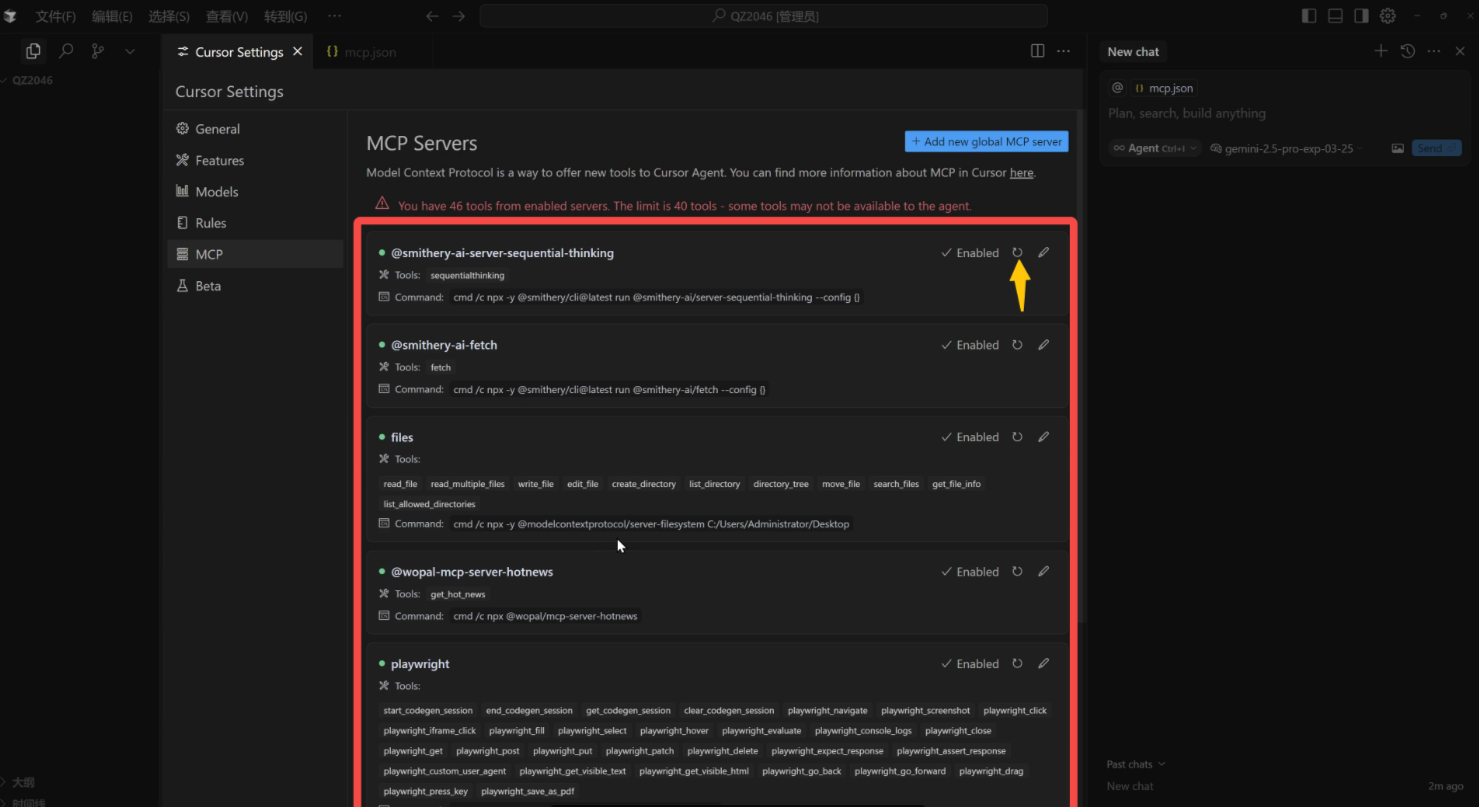This screenshot has width=1479, height=807.
Task: Open the Explorer file icon in sidebar
Action: point(33,49)
